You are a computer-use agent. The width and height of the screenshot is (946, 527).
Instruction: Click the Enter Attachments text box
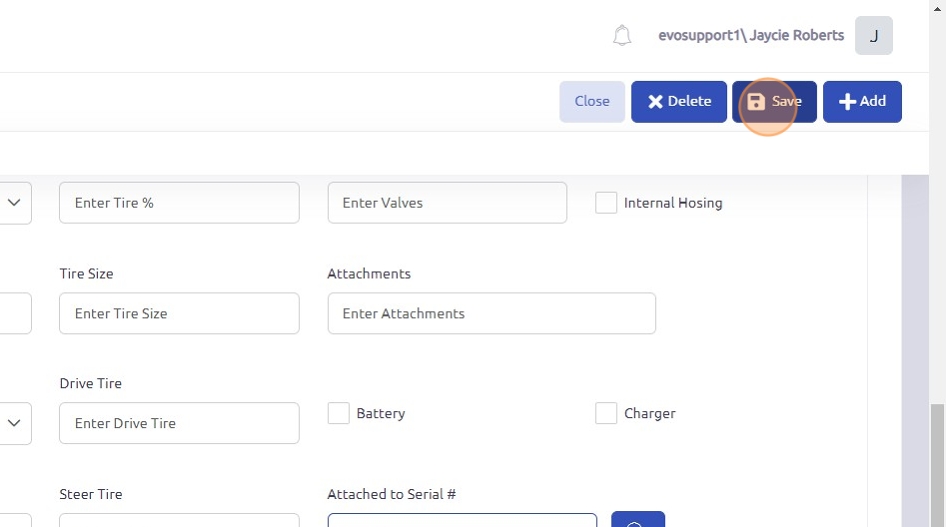pyautogui.click(x=491, y=313)
